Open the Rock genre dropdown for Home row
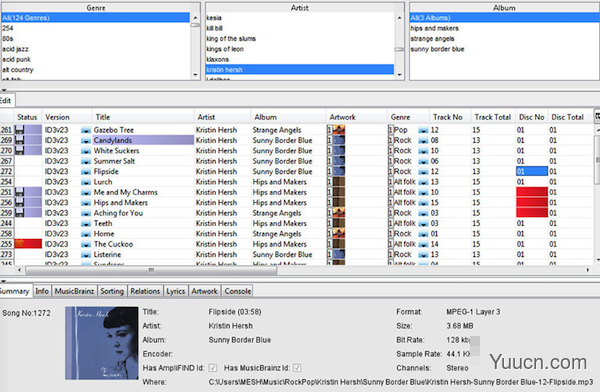Image resolution: width=600 pixels, height=392 pixels. tap(423, 234)
